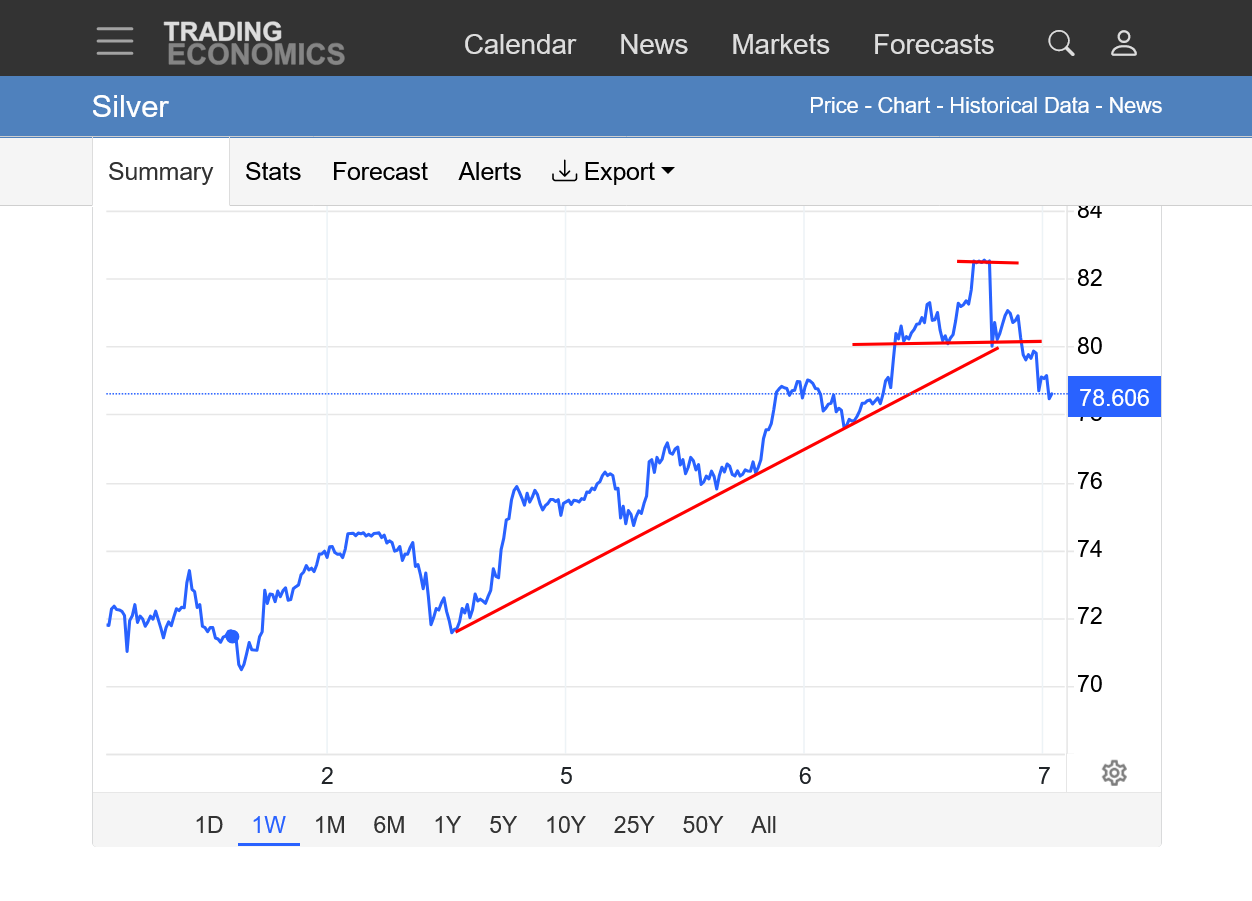Click the 78.606 current price label
The image size is (1252, 901).
click(x=1114, y=398)
